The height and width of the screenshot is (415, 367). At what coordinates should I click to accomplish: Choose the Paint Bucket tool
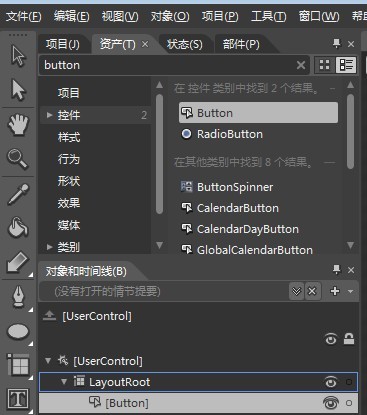point(18,227)
